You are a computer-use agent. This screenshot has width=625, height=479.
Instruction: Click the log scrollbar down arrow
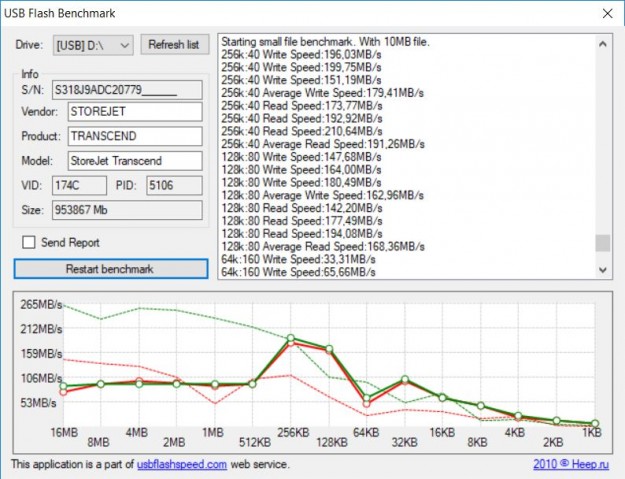(x=602, y=270)
